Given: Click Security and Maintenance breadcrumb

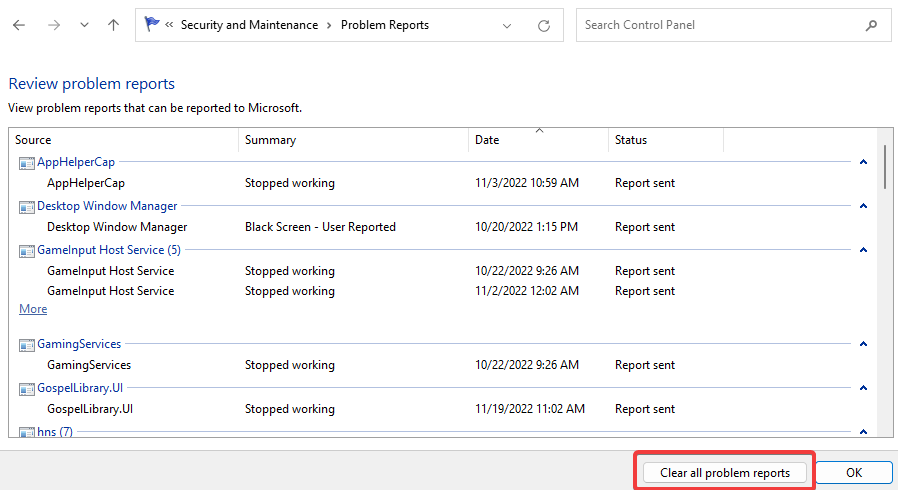Looking at the screenshot, I should click(x=249, y=25).
